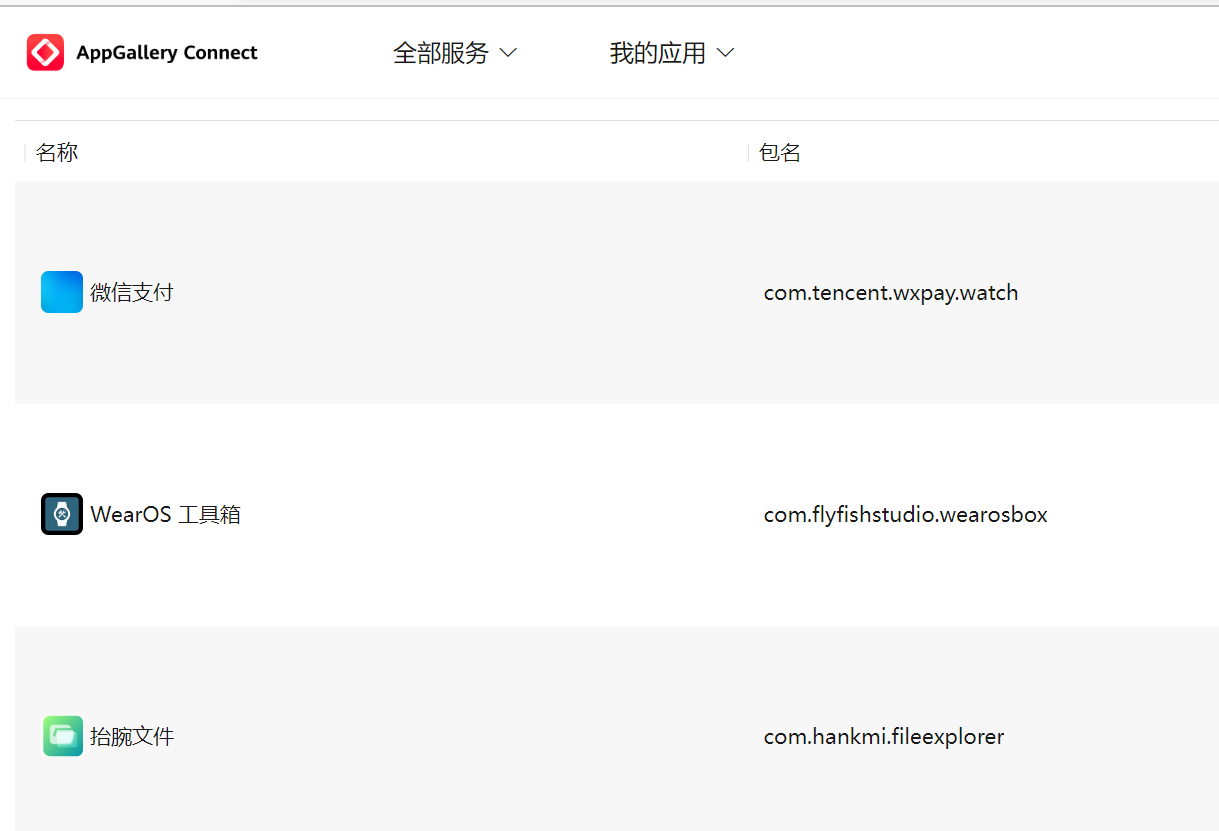1219x831 pixels.
Task: Select the 抬腕文件 app name
Action: click(x=132, y=737)
